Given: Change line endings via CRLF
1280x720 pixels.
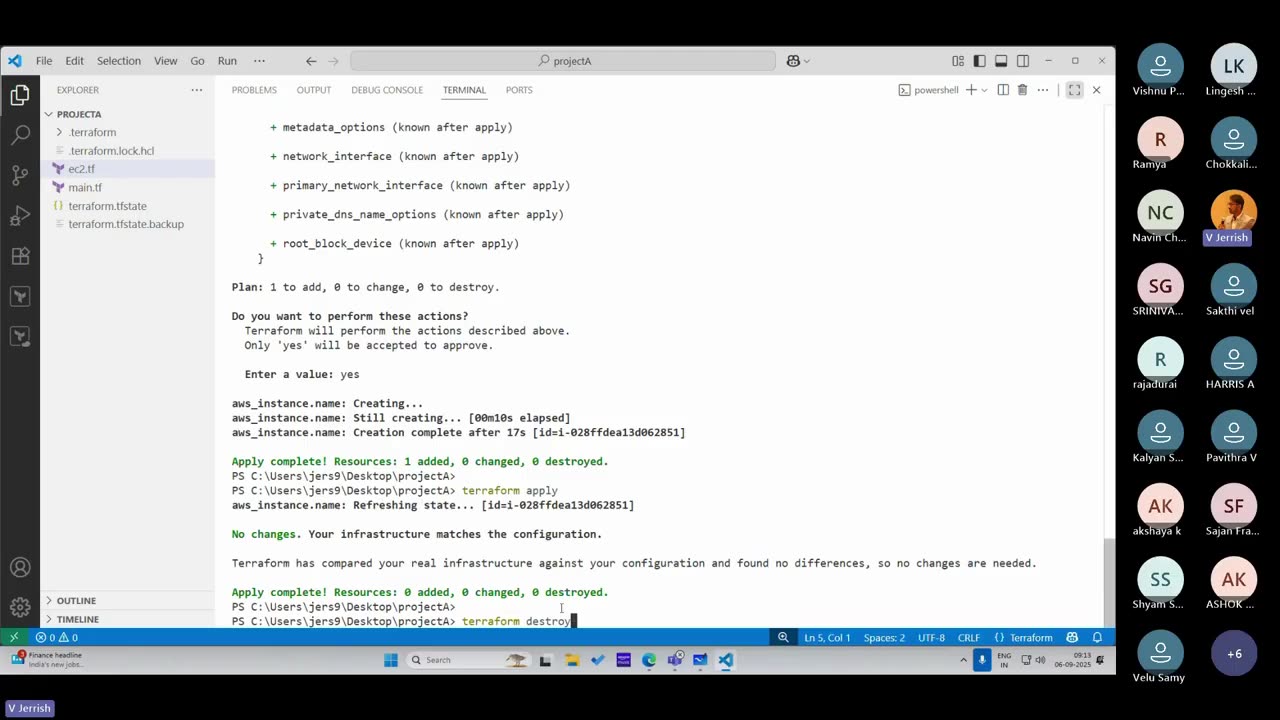Looking at the screenshot, I should (969, 637).
